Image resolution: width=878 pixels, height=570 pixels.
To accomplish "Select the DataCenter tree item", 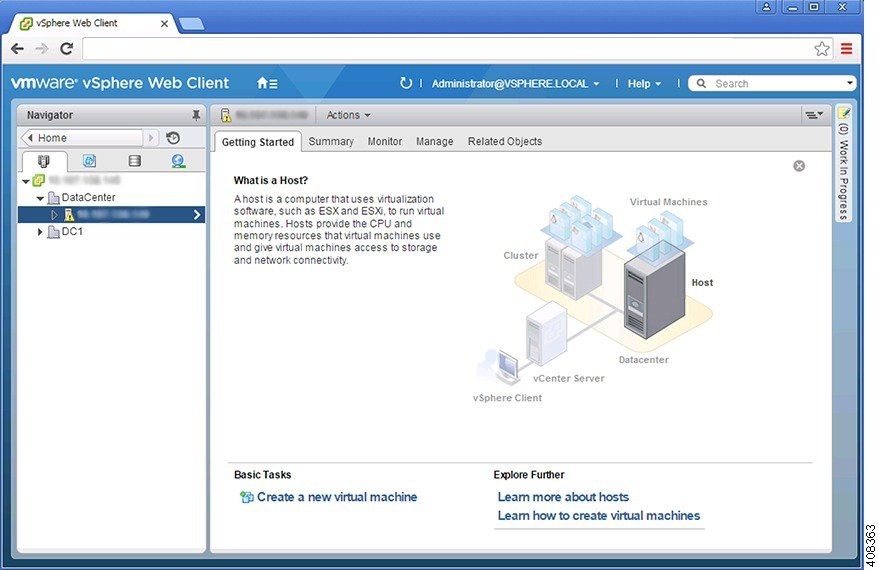I will click(88, 198).
